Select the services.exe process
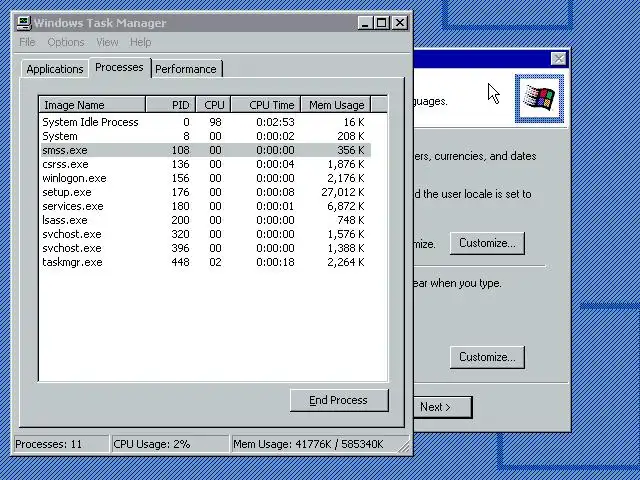 pyautogui.click(x=205, y=206)
